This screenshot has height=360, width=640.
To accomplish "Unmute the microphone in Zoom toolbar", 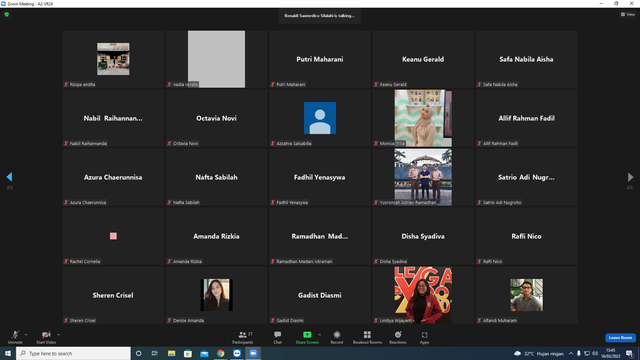I will (x=15, y=337).
